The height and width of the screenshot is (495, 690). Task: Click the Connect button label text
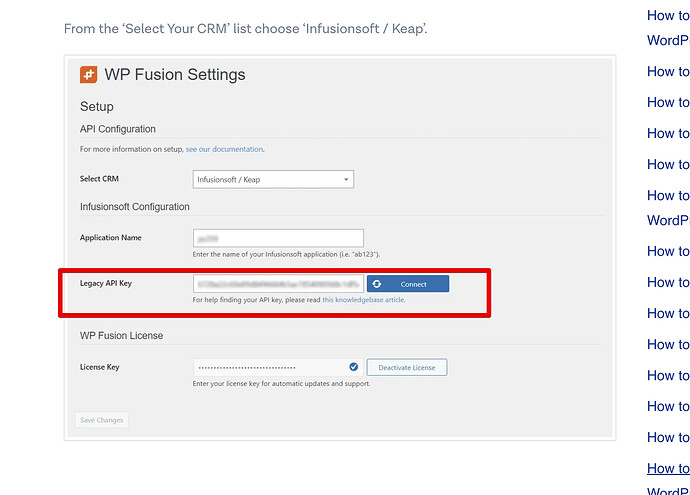coord(413,284)
